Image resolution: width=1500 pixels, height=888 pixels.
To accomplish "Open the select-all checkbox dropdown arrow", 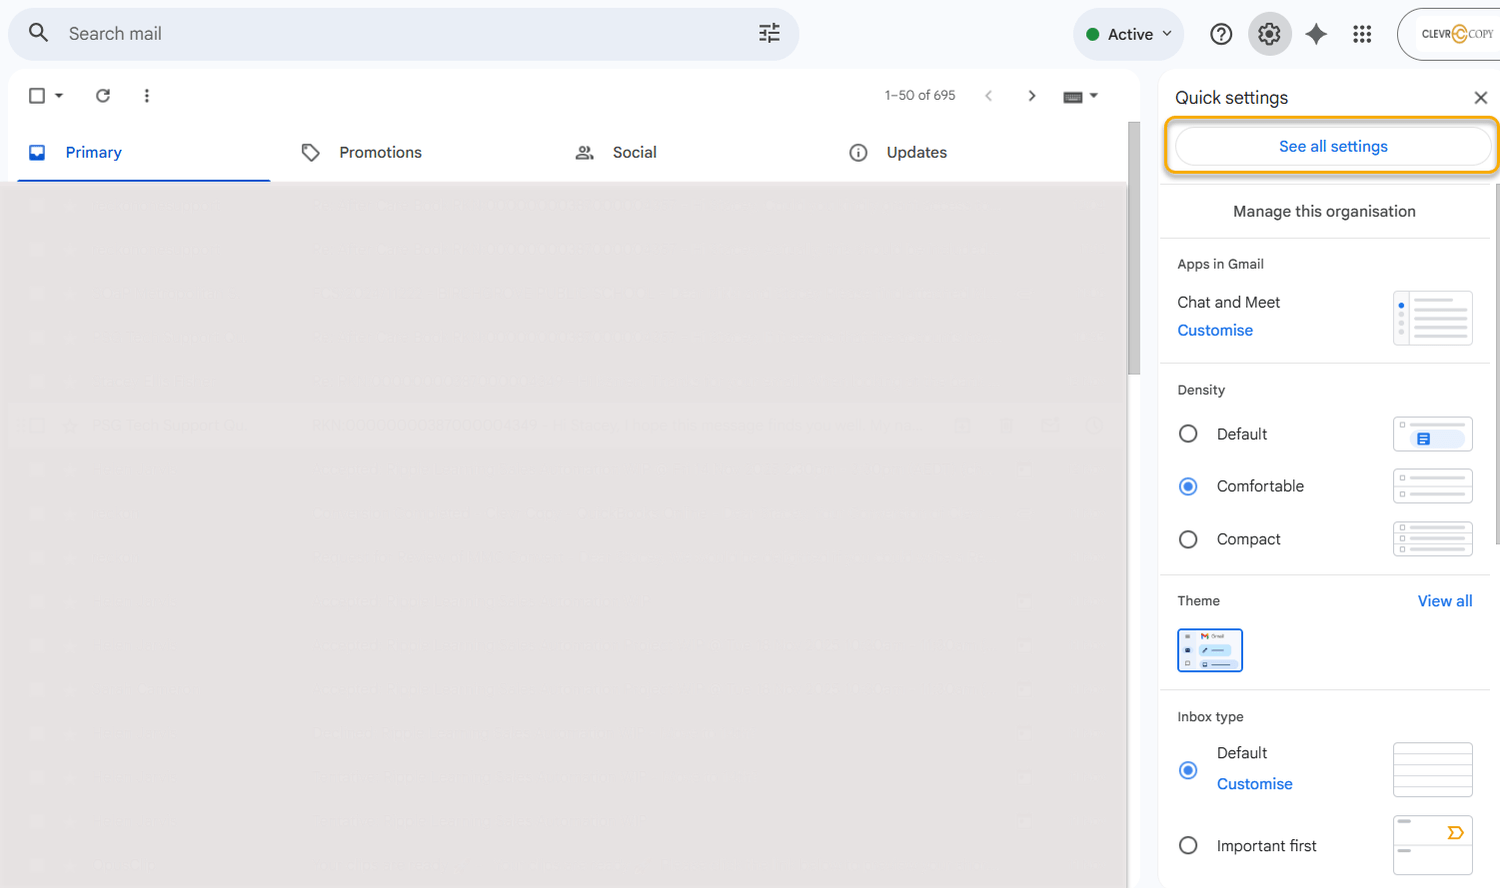I will point(59,96).
